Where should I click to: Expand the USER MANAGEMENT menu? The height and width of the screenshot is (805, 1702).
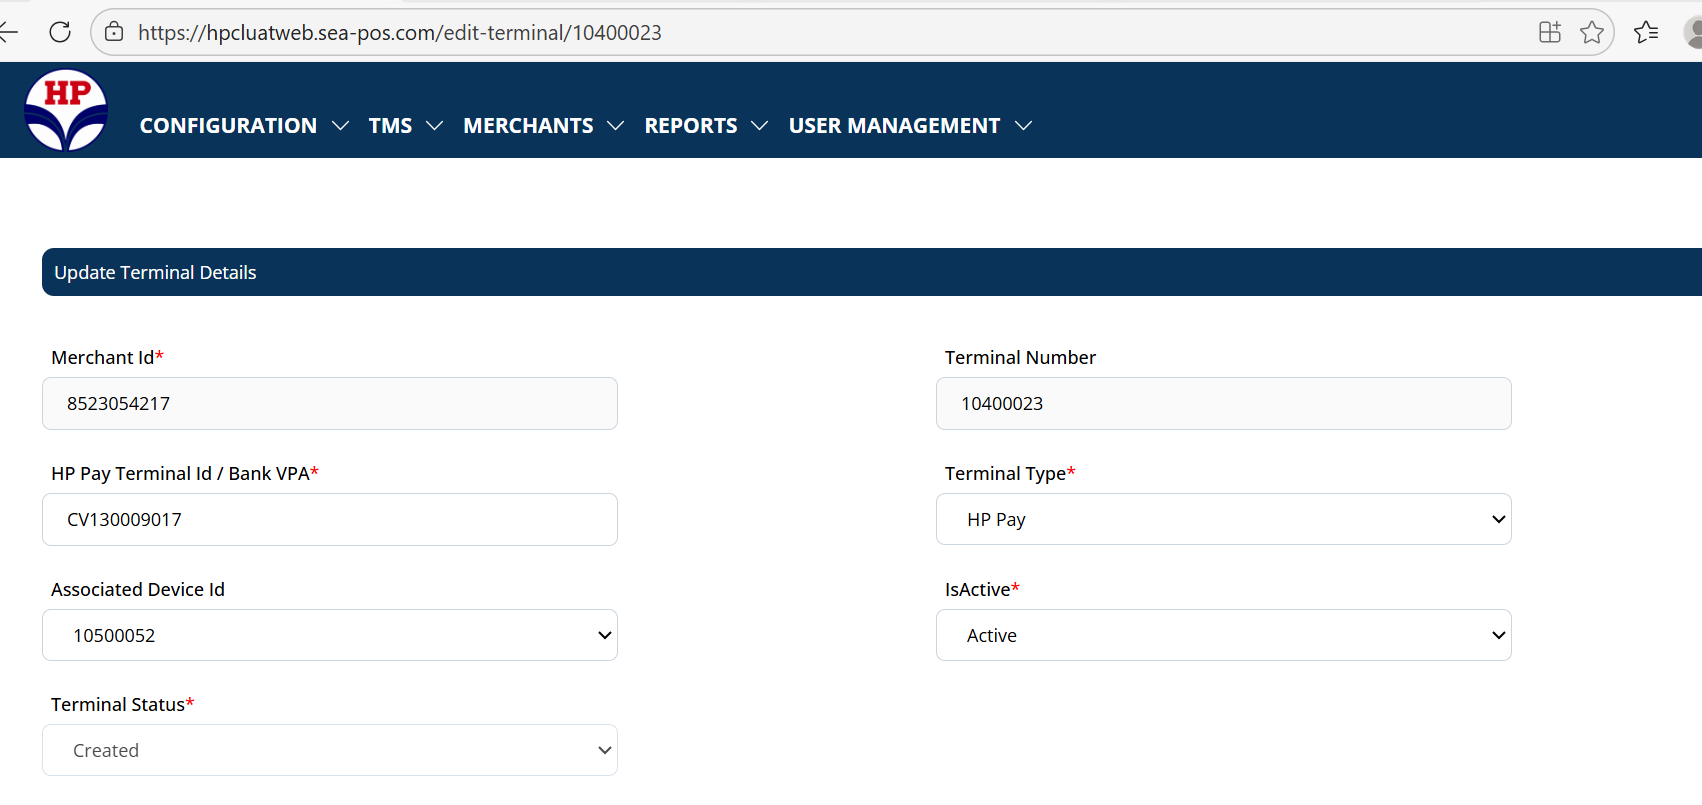click(x=909, y=126)
